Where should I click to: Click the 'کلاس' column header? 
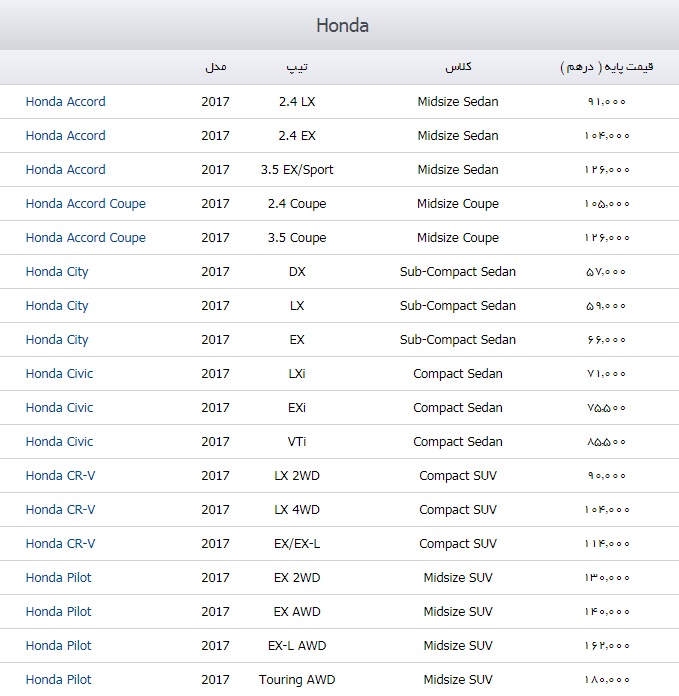click(458, 67)
